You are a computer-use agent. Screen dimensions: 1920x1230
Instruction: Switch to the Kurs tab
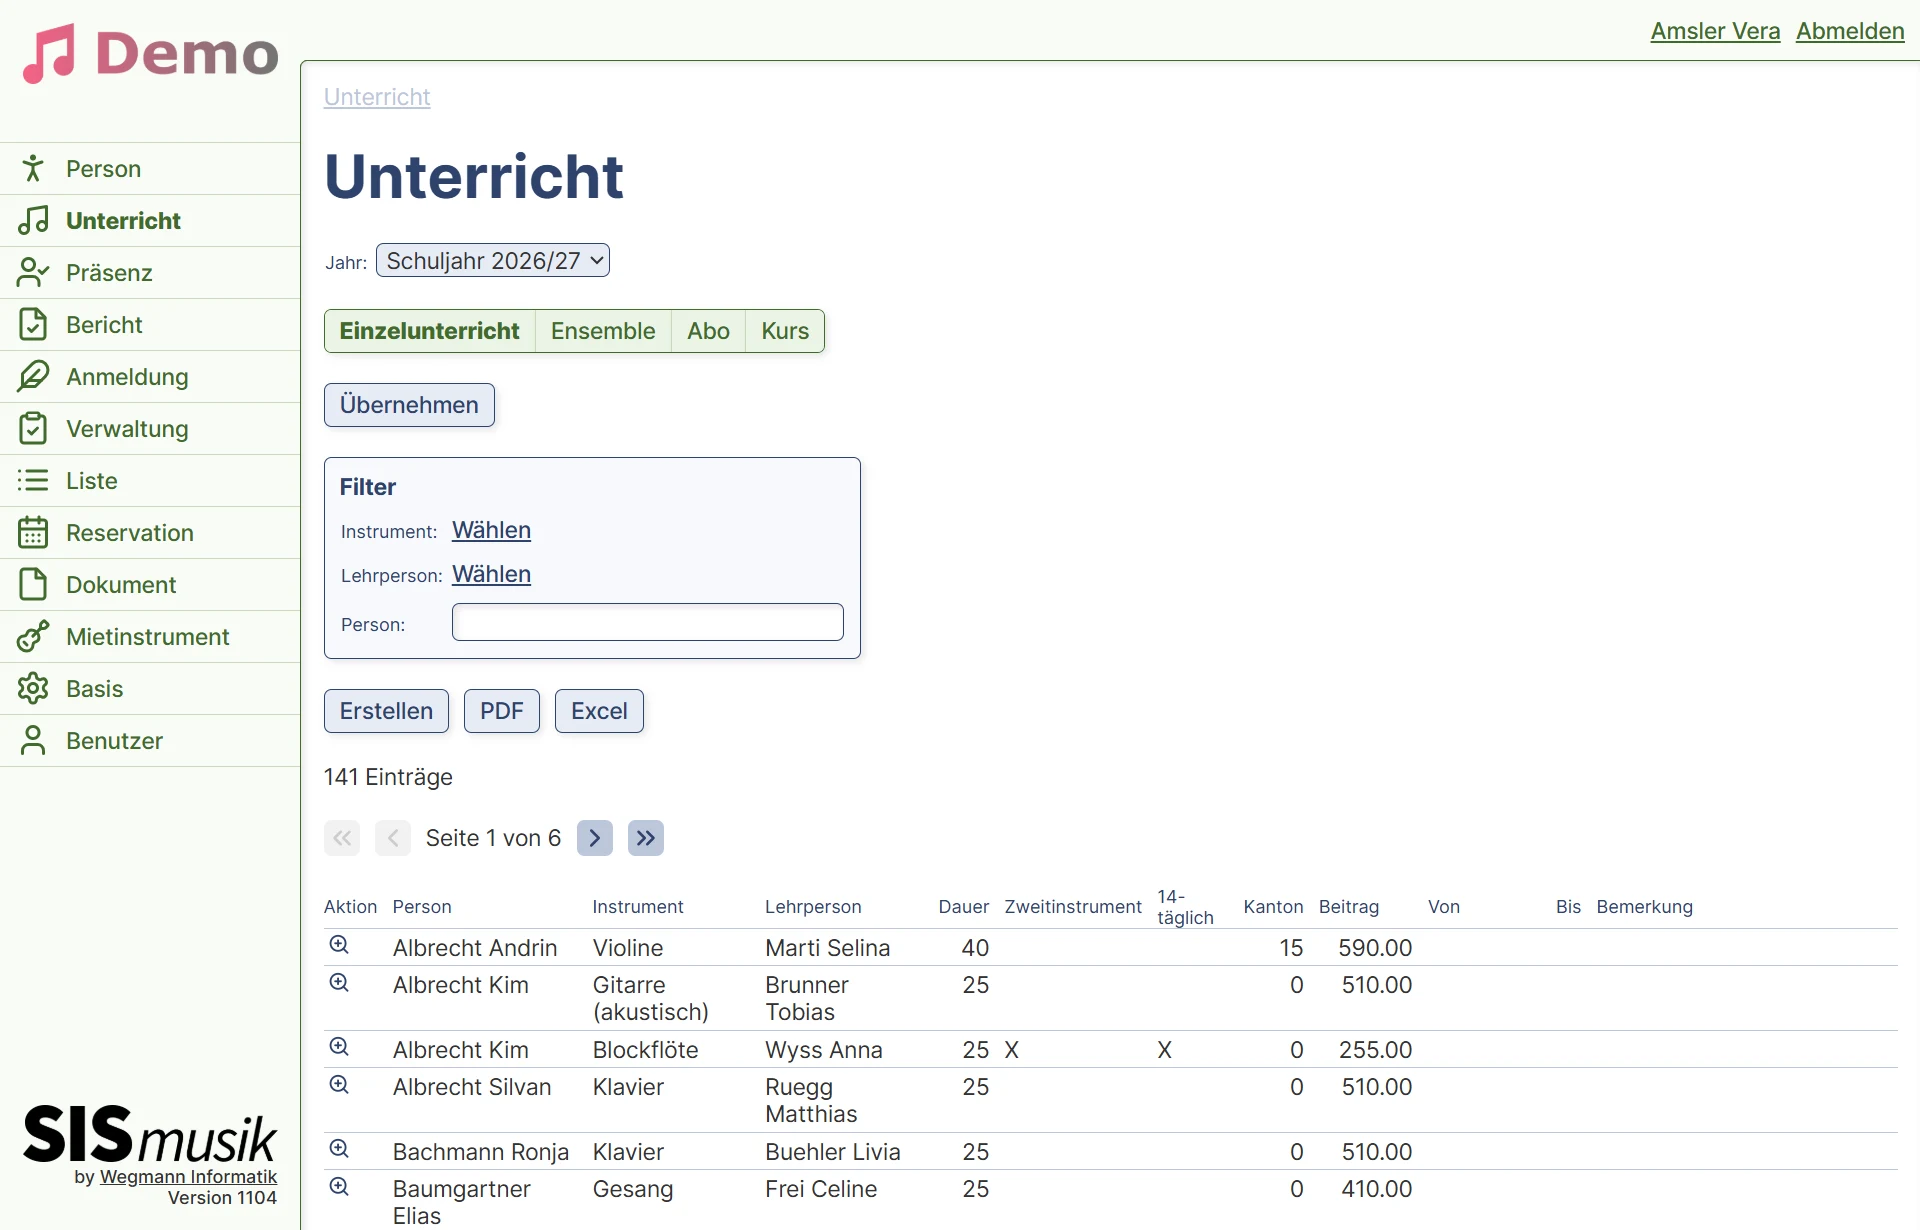click(785, 331)
